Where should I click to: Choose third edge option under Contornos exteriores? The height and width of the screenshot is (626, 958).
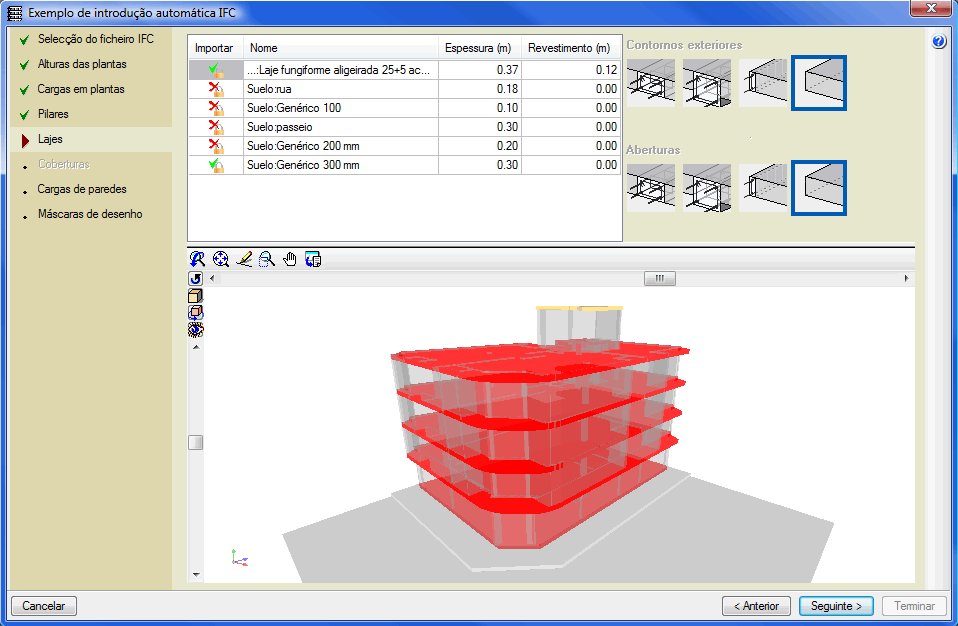pos(763,83)
